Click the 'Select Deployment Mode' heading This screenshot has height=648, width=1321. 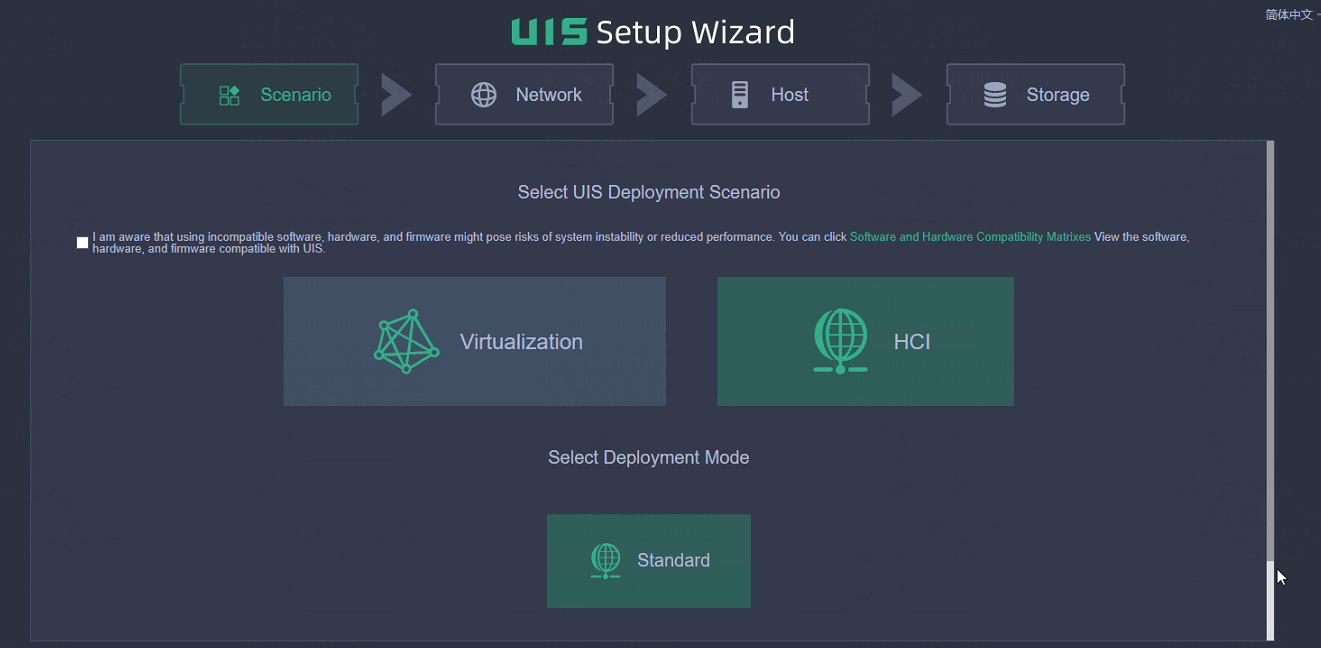(649, 457)
